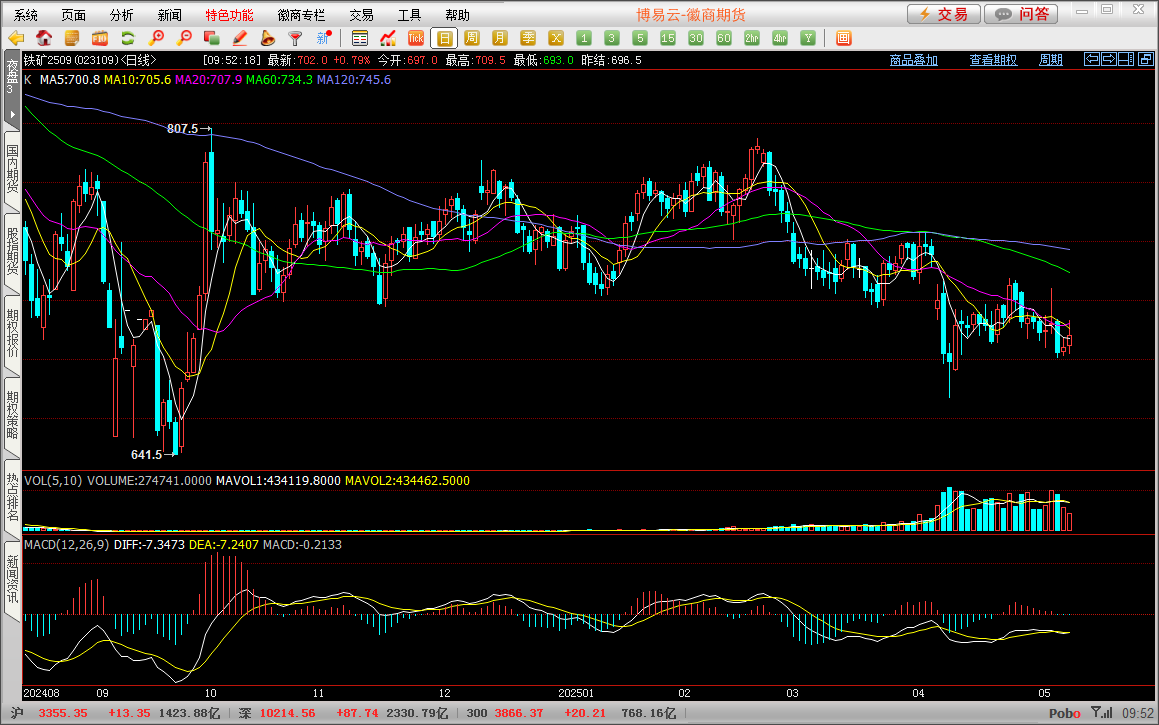The width and height of the screenshot is (1159, 725).
Task: Open the 周期 period dropdown link
Action: pos(1050,60)
